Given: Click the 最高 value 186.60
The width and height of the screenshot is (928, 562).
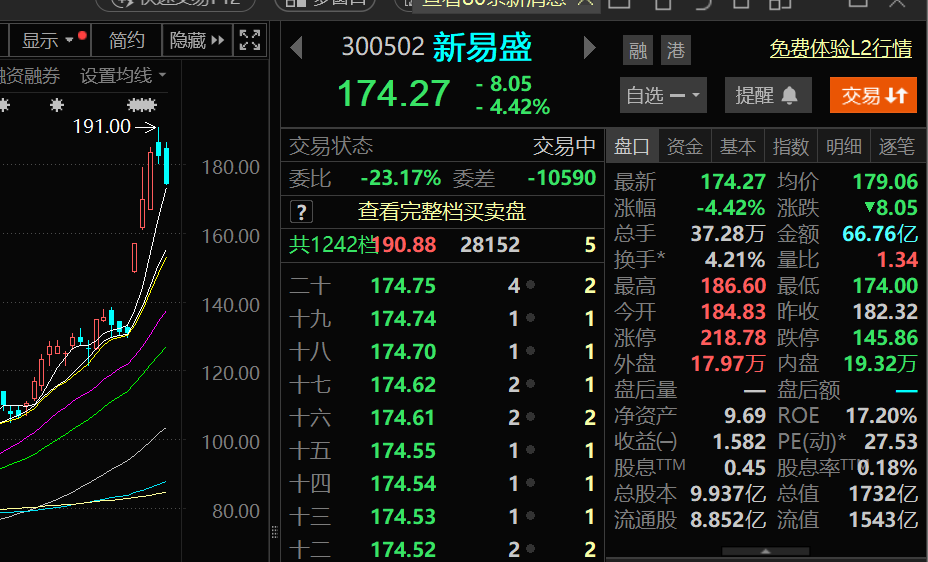Looking at the screenshot, I should (733, 286).
